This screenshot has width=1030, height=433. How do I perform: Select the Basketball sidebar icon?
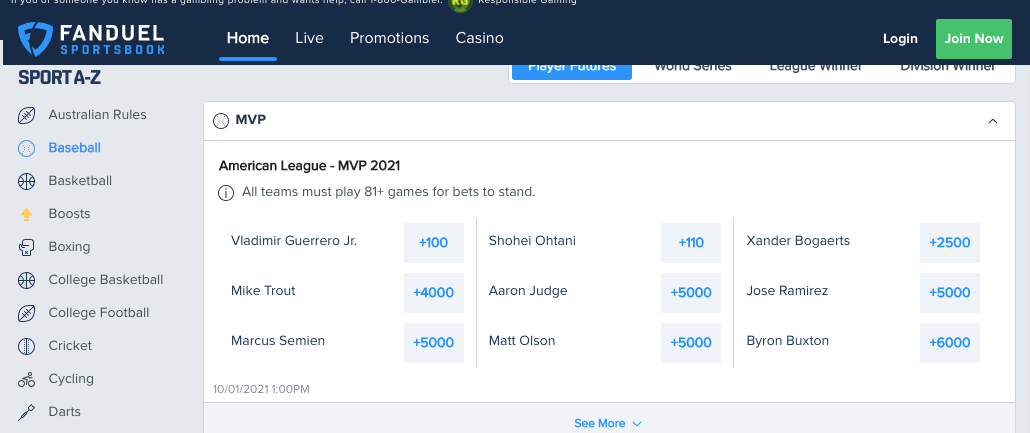click(26, 181)
